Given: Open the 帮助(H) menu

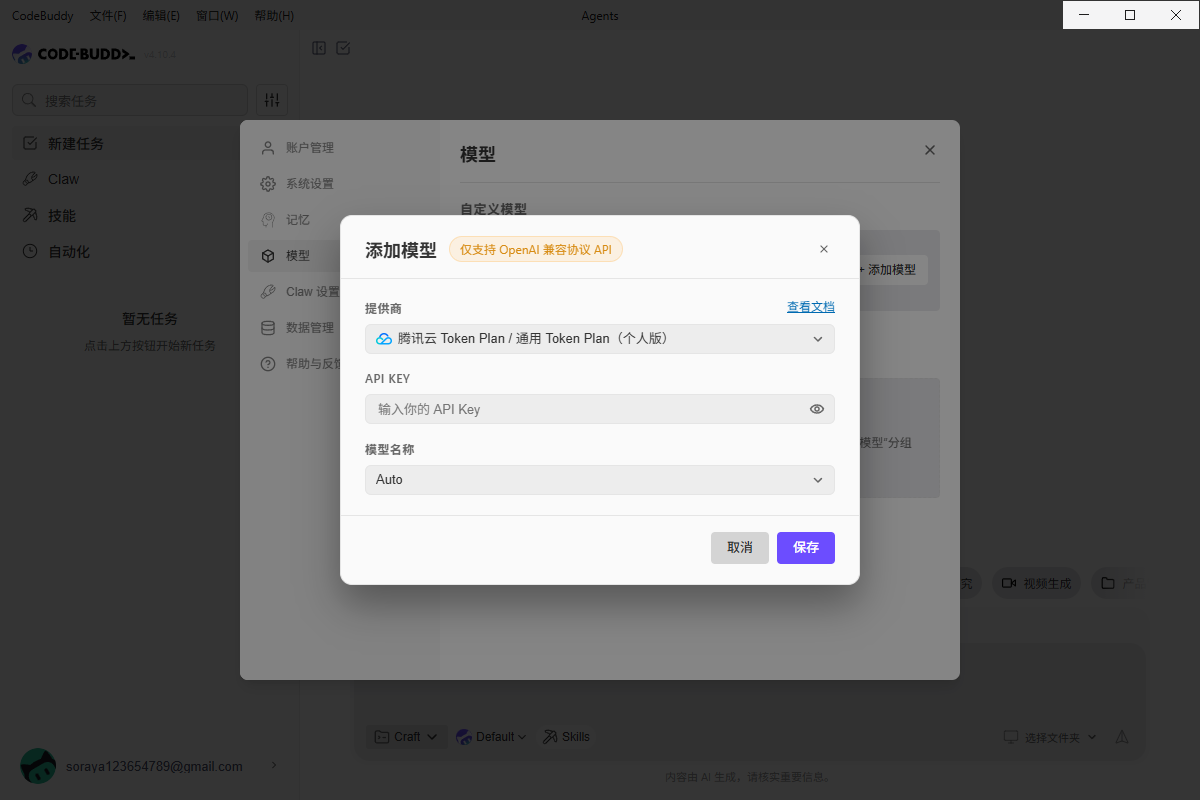Looking at the screenshot, I should tap(274, 16).
